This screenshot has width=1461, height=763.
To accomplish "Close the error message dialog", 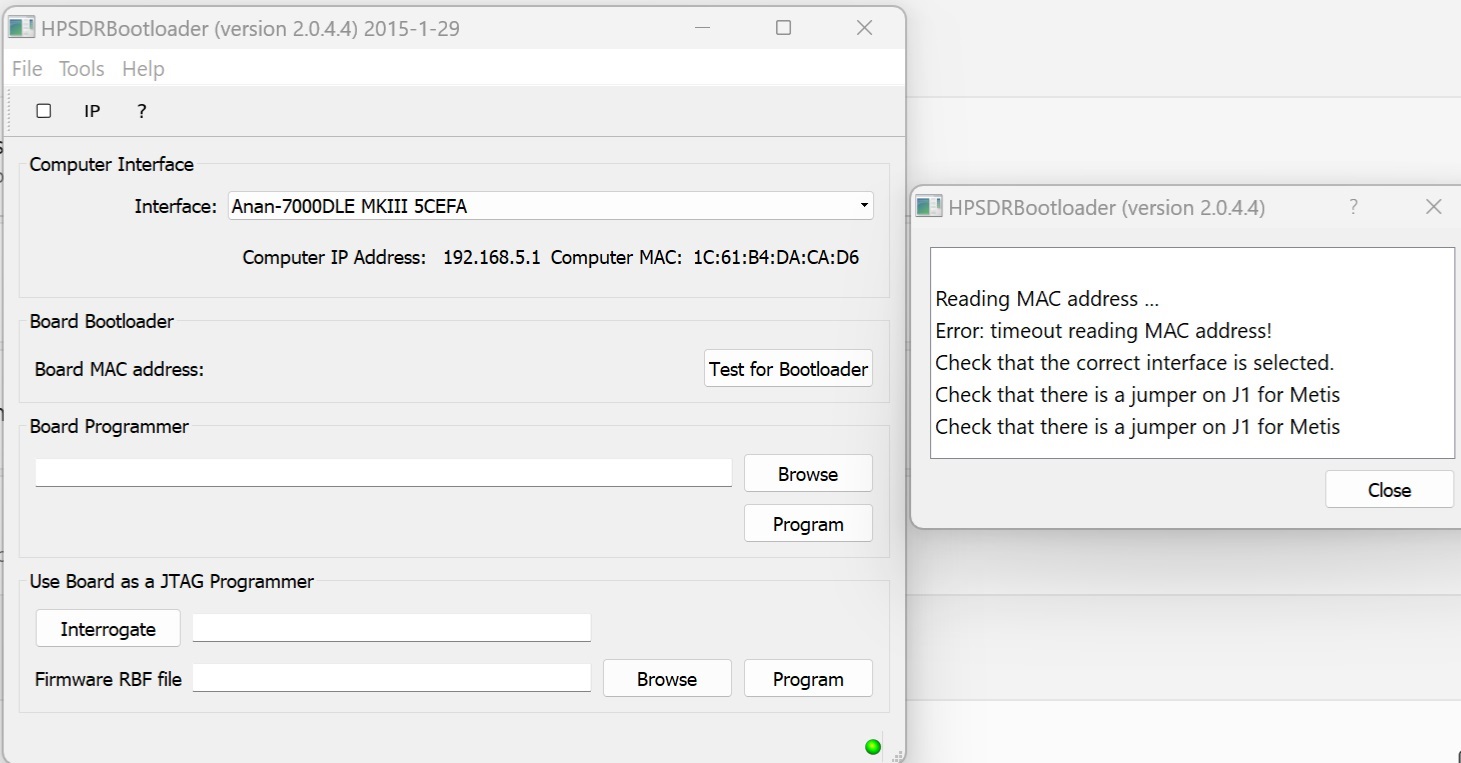I will 1389,490.
